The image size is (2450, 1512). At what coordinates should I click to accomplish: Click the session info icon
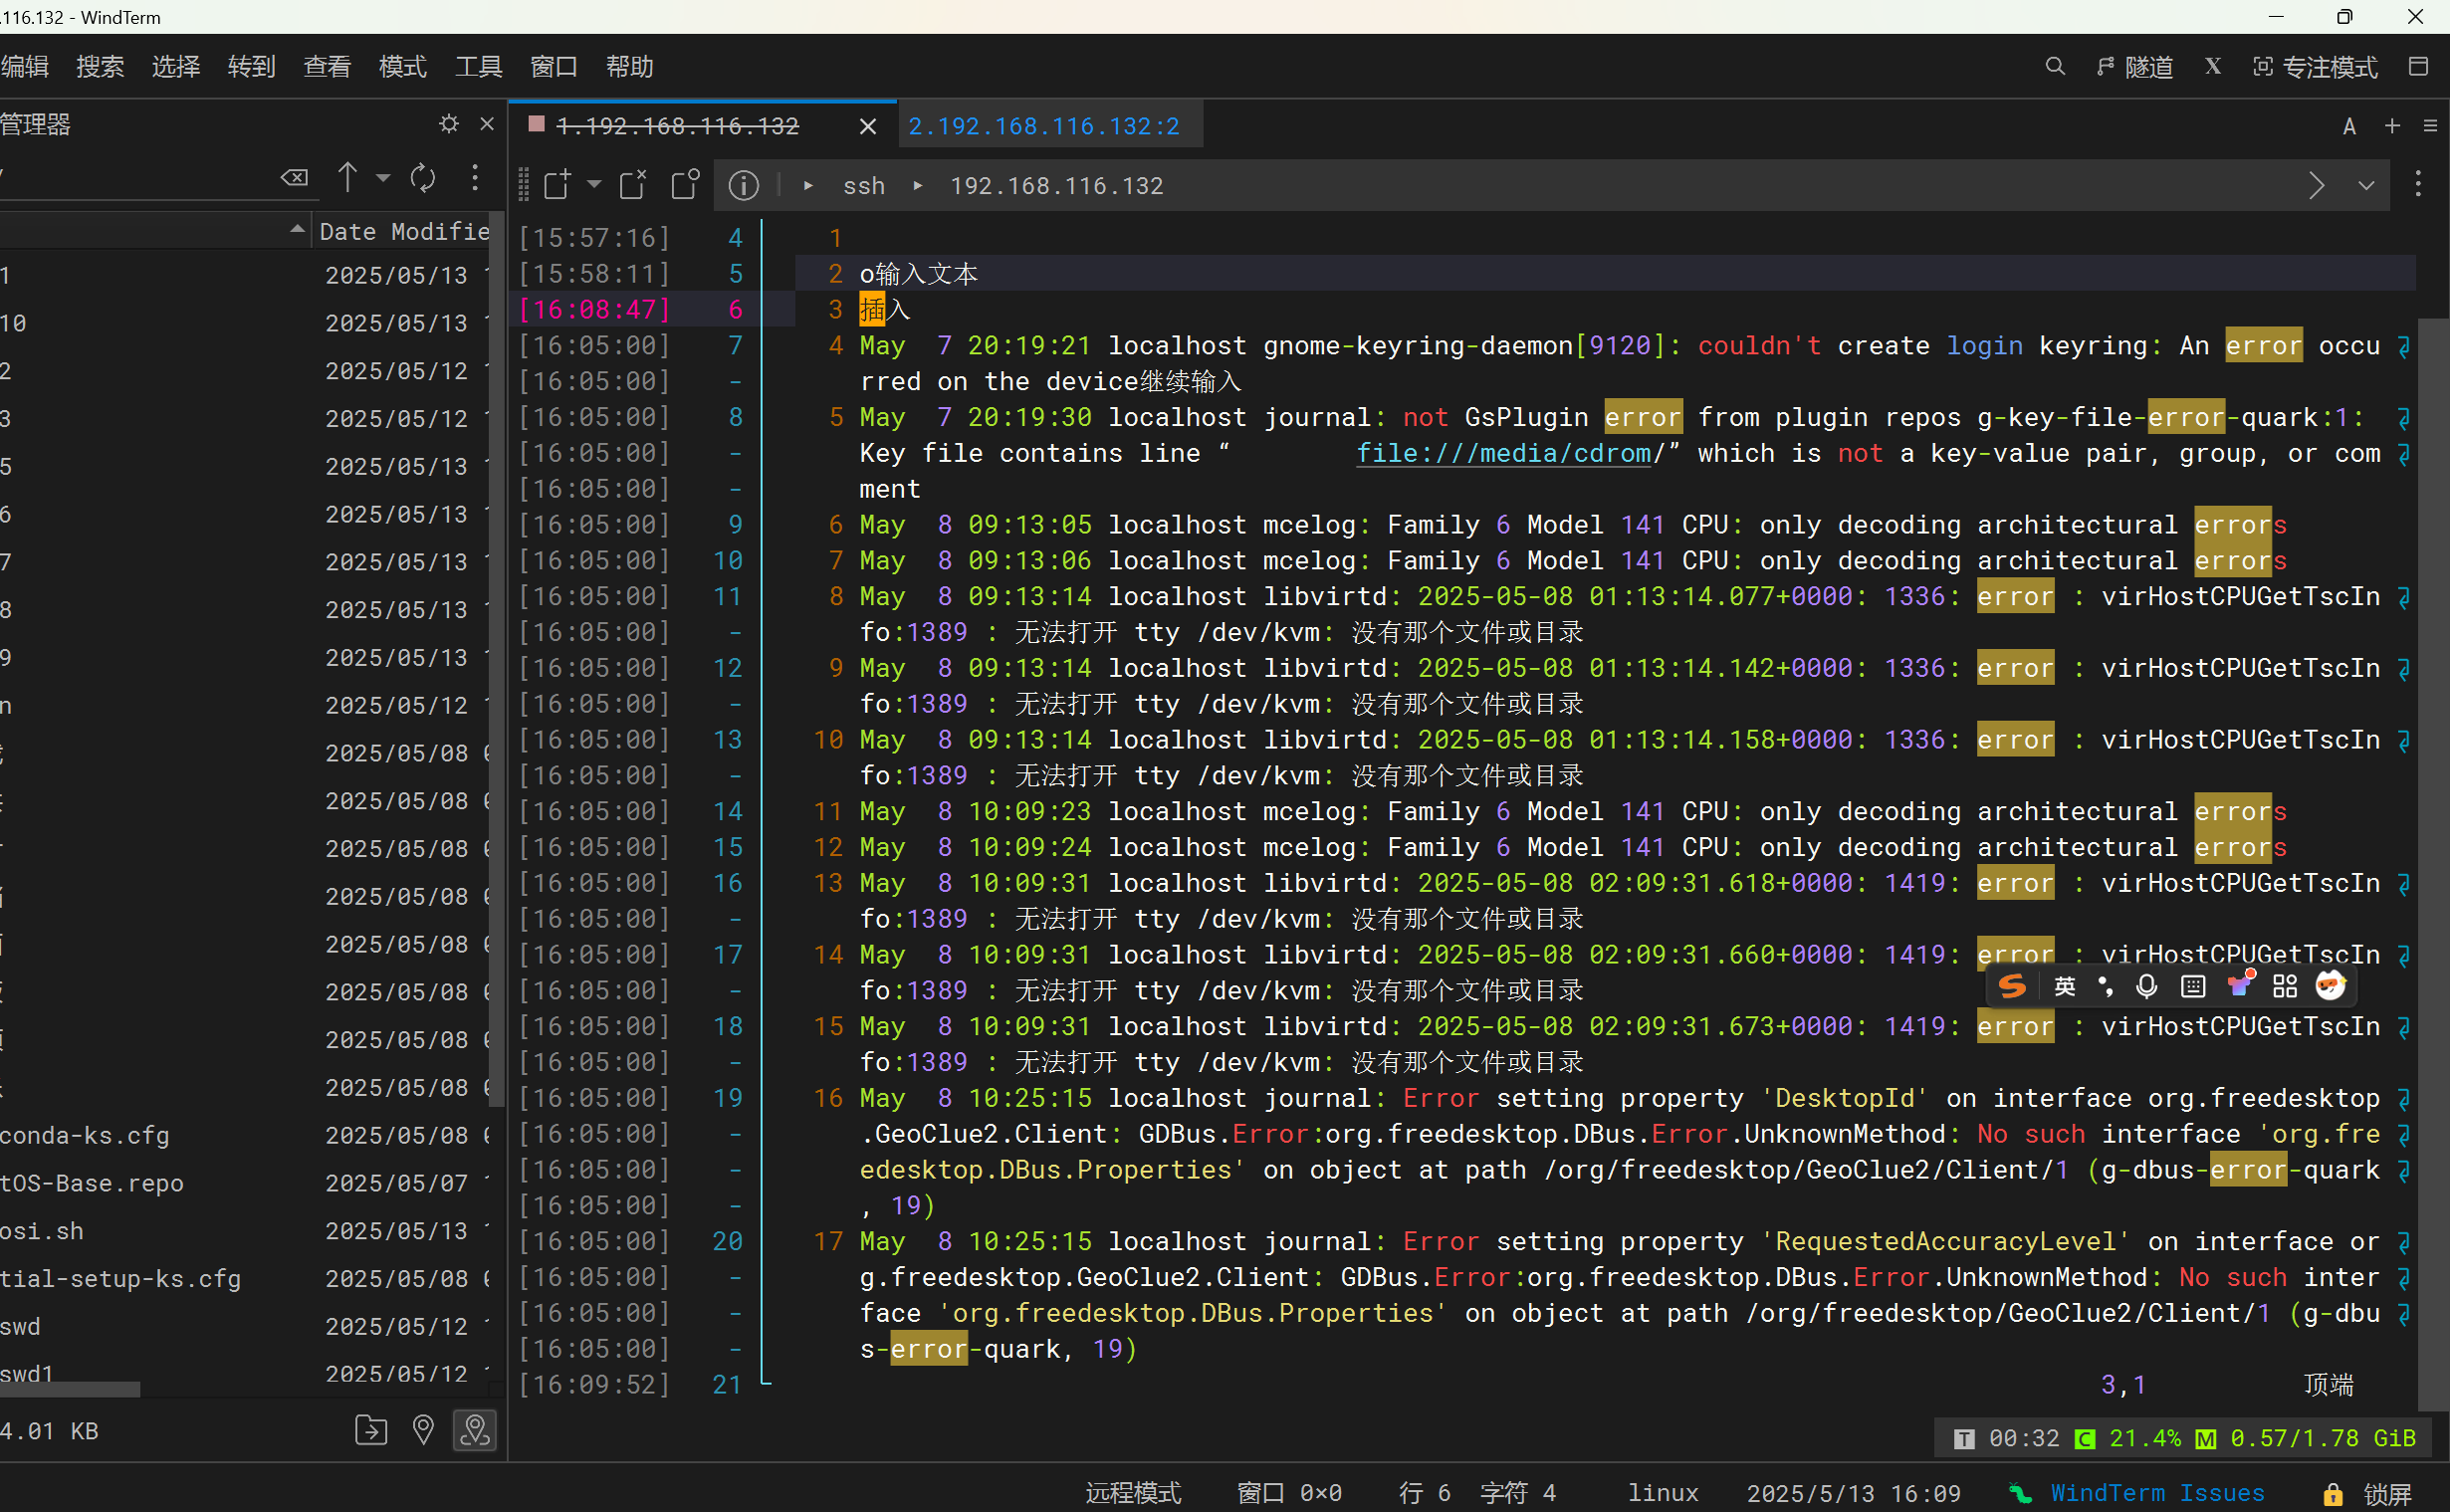pyautogui.click(x=743, y=185)
